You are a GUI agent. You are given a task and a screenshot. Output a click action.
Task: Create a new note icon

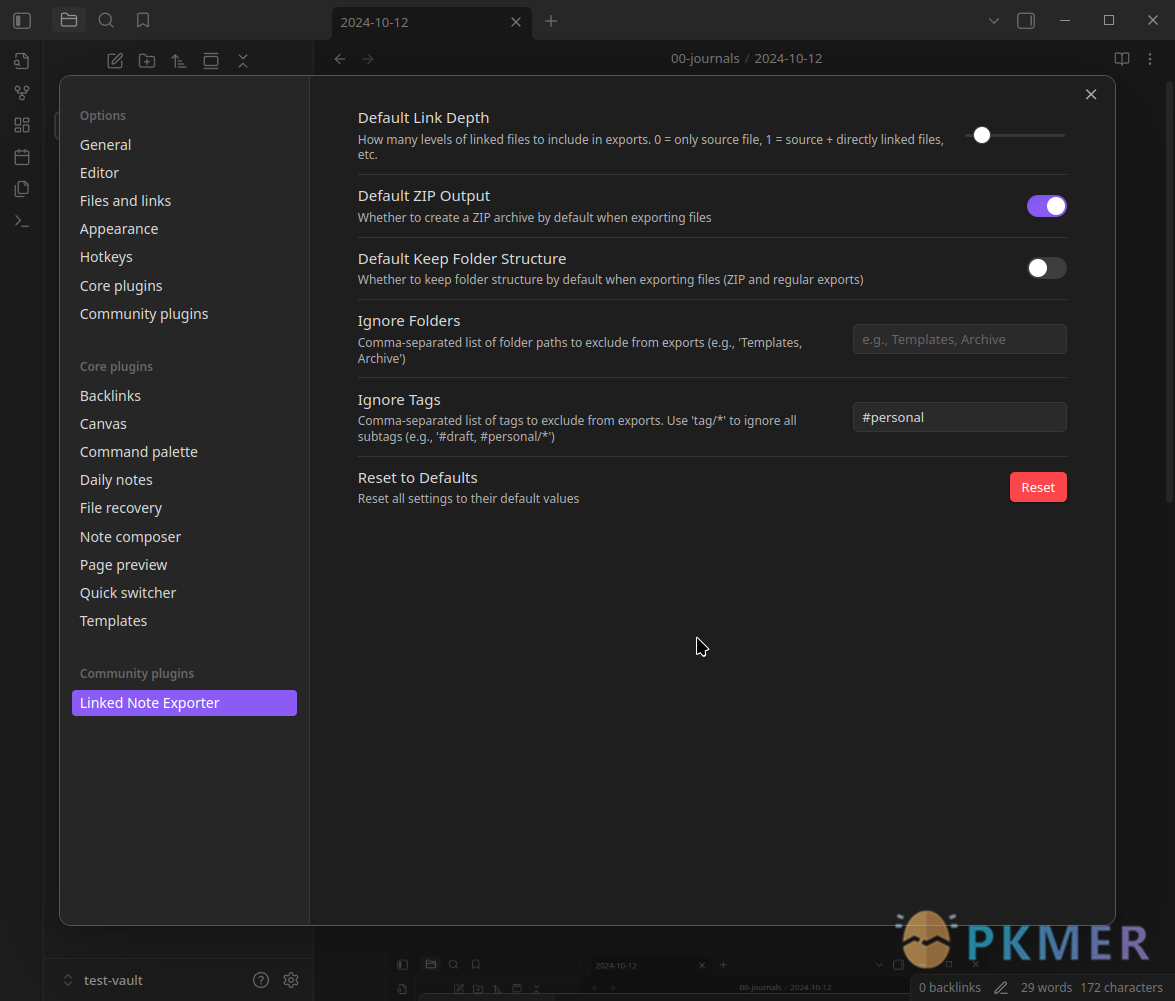(x=115, y=61)
